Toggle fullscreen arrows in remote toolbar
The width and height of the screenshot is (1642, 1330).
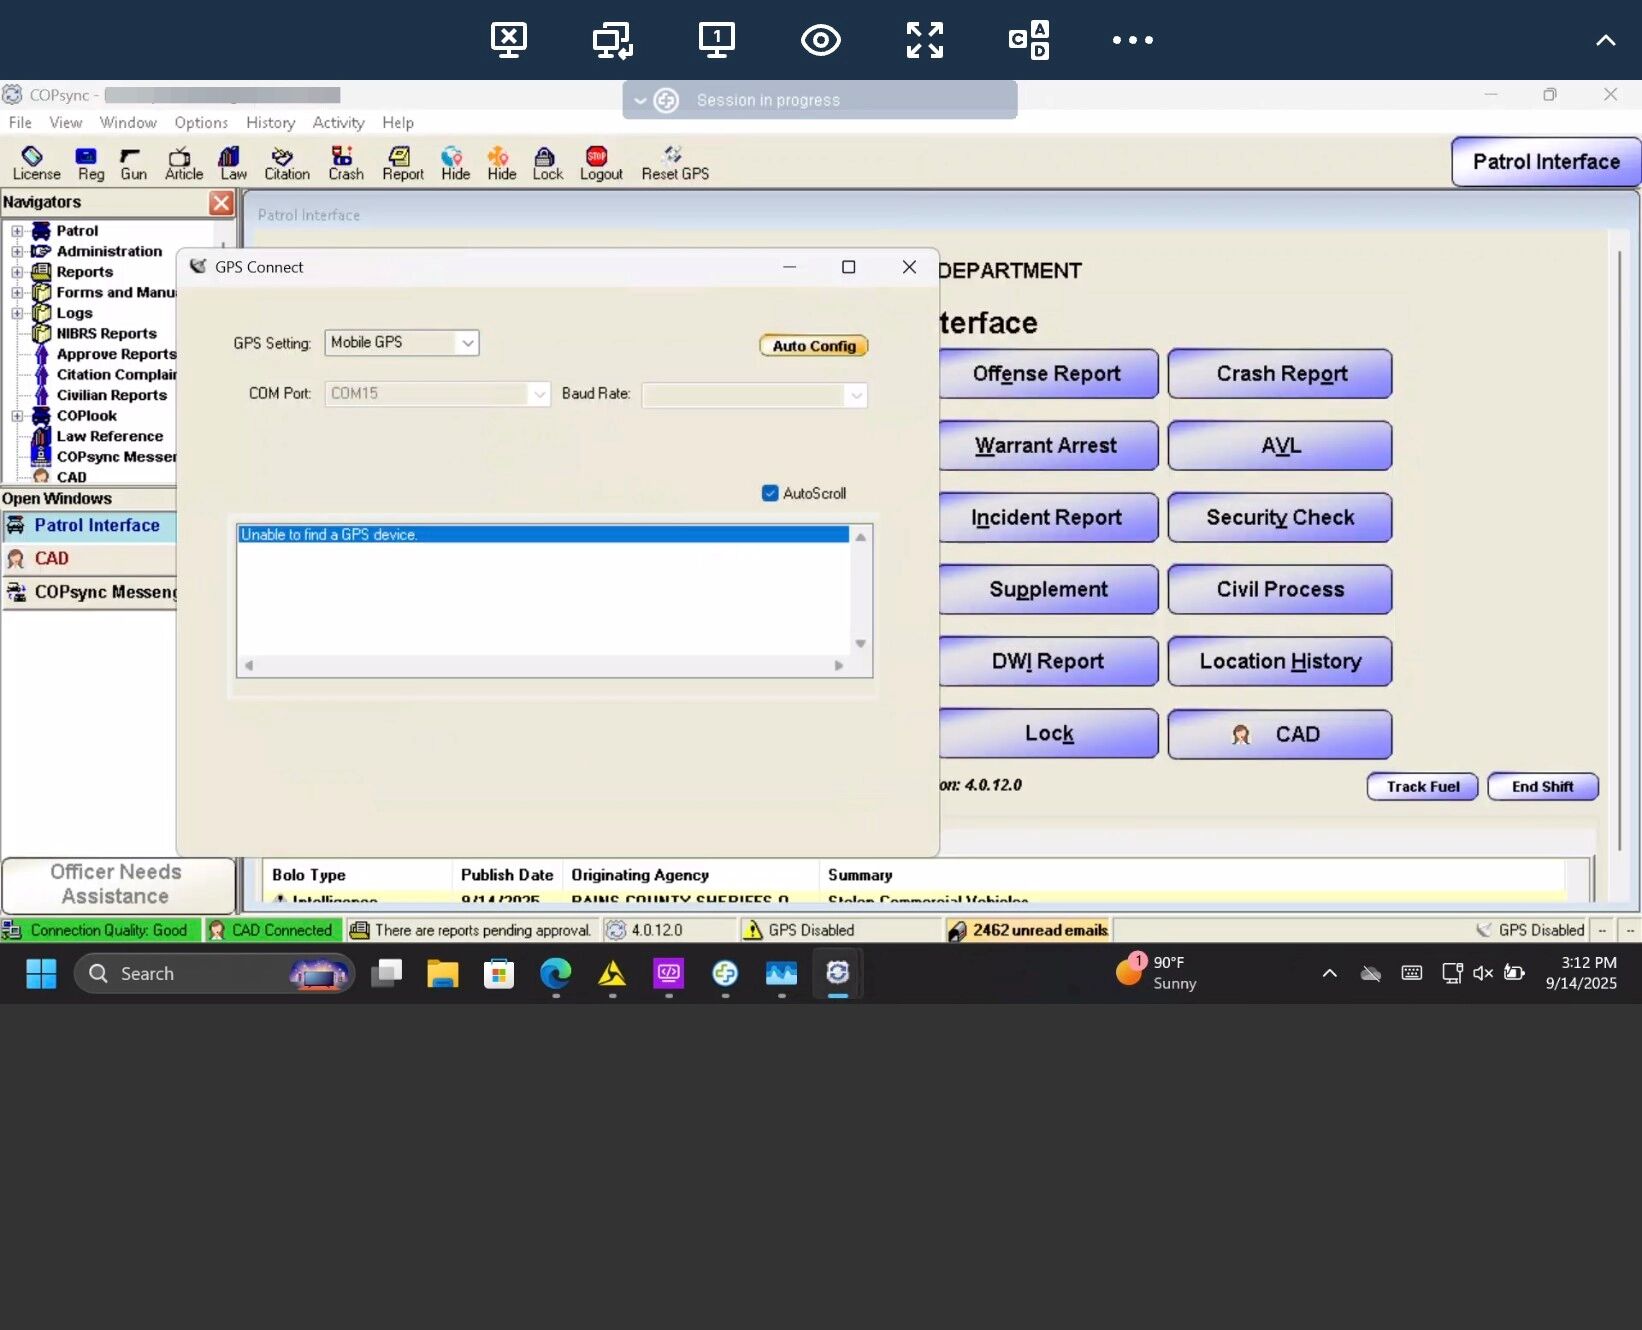tap(924, 40)
